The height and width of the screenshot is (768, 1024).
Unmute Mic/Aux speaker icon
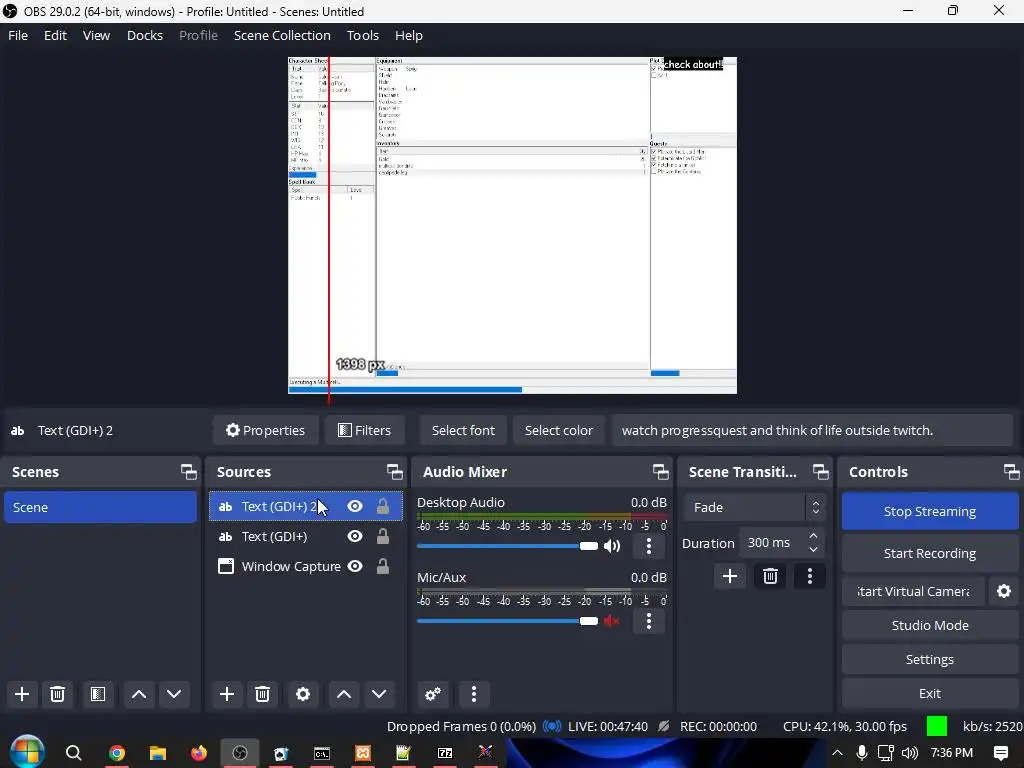[x=612, y=621]
